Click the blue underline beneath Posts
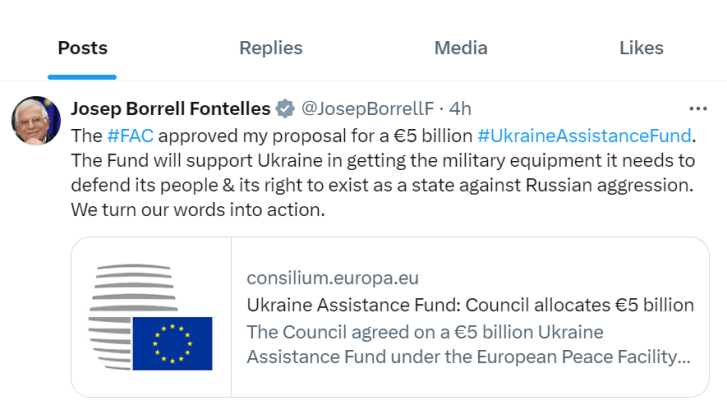Screen dimensions: 727x405 point(82,76)
